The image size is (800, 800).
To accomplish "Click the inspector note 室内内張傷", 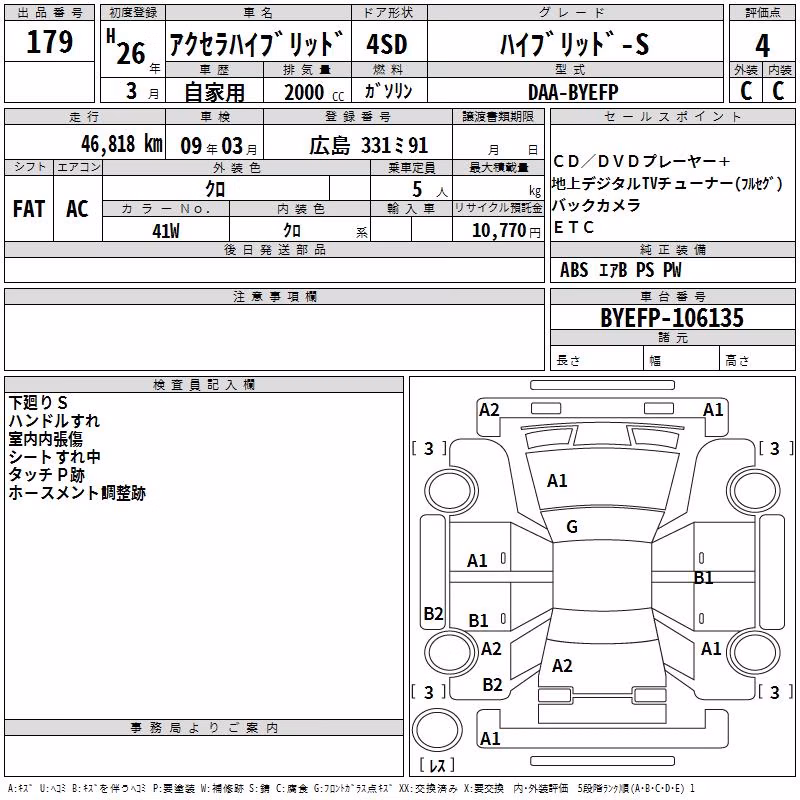I will [x=45, y=439].
